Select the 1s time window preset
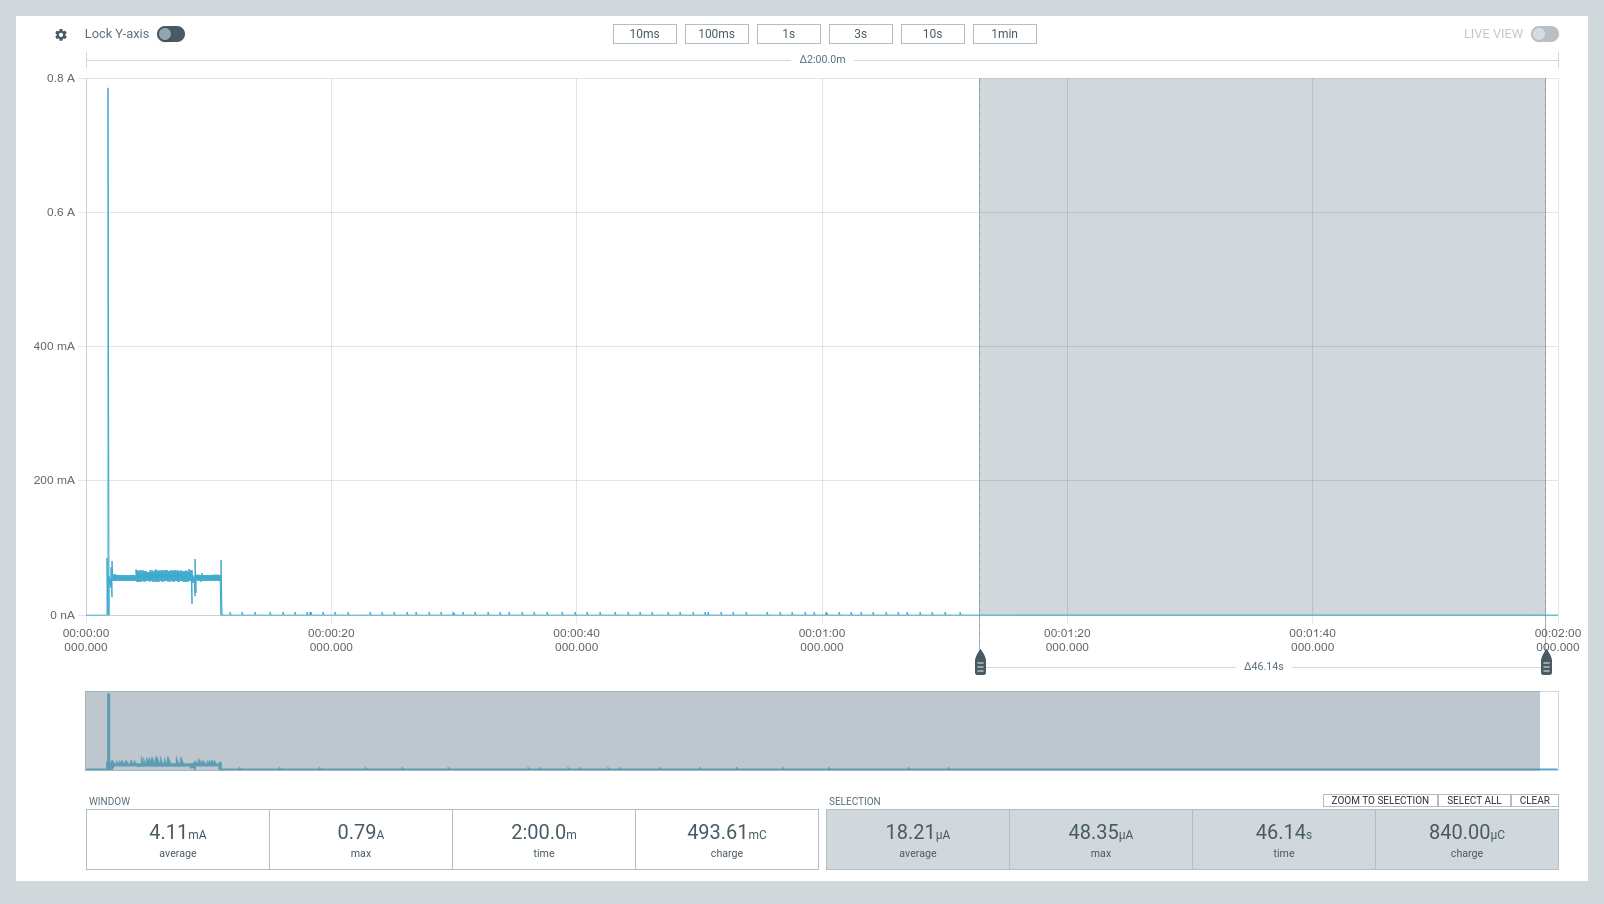This screenshot has height=904, width=1604. (x=788, y=33)
